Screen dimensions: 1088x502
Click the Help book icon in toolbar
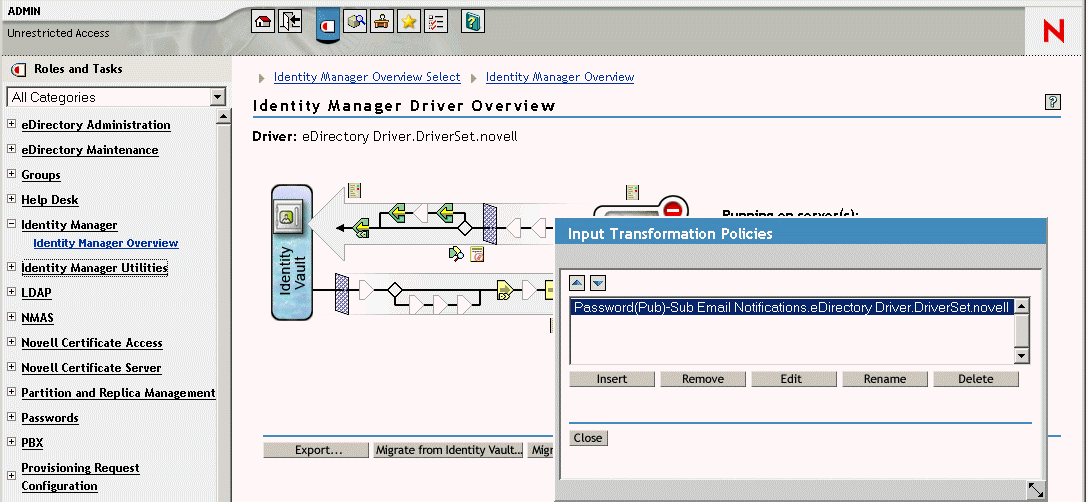[x=473, y=21]
